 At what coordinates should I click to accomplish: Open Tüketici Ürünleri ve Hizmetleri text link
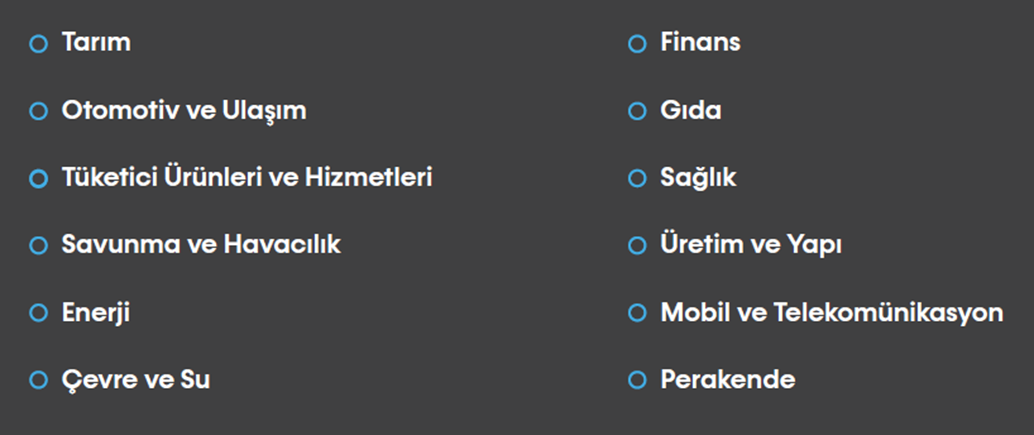pyautogui.click(x=247, y=178)
